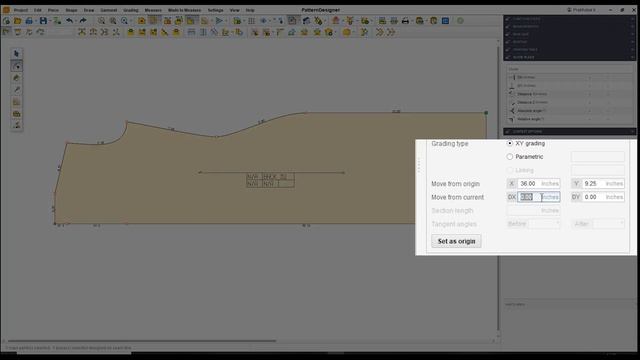Select the fifth tool in the left toolbox
640x360 pixels.
click(16, 102)
